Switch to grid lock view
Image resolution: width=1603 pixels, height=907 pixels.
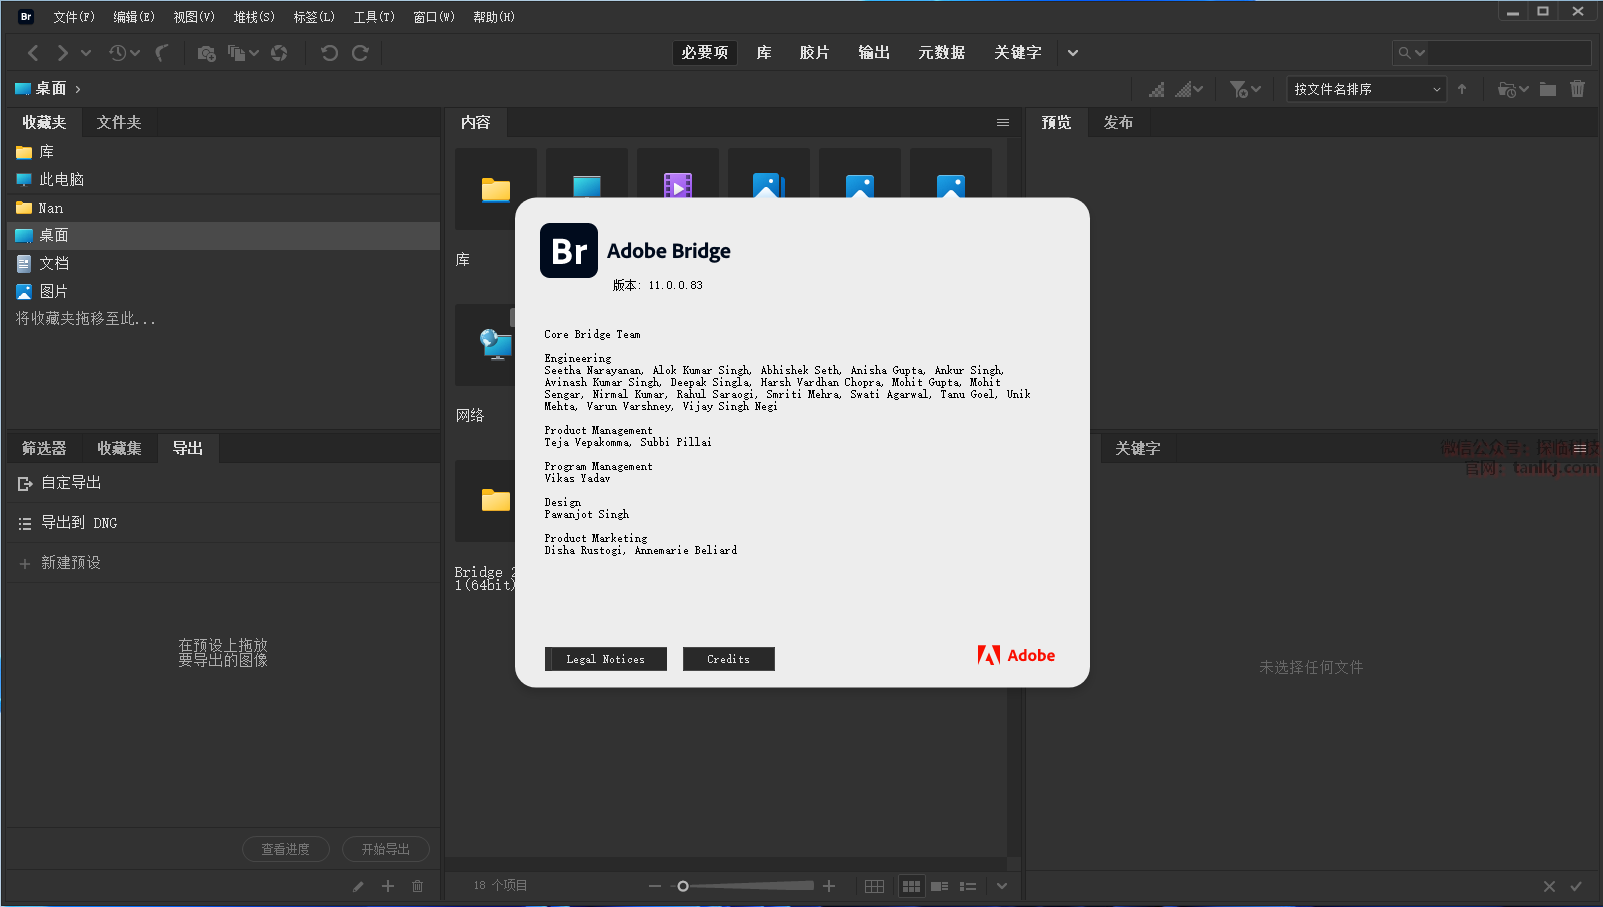point(874,886)
